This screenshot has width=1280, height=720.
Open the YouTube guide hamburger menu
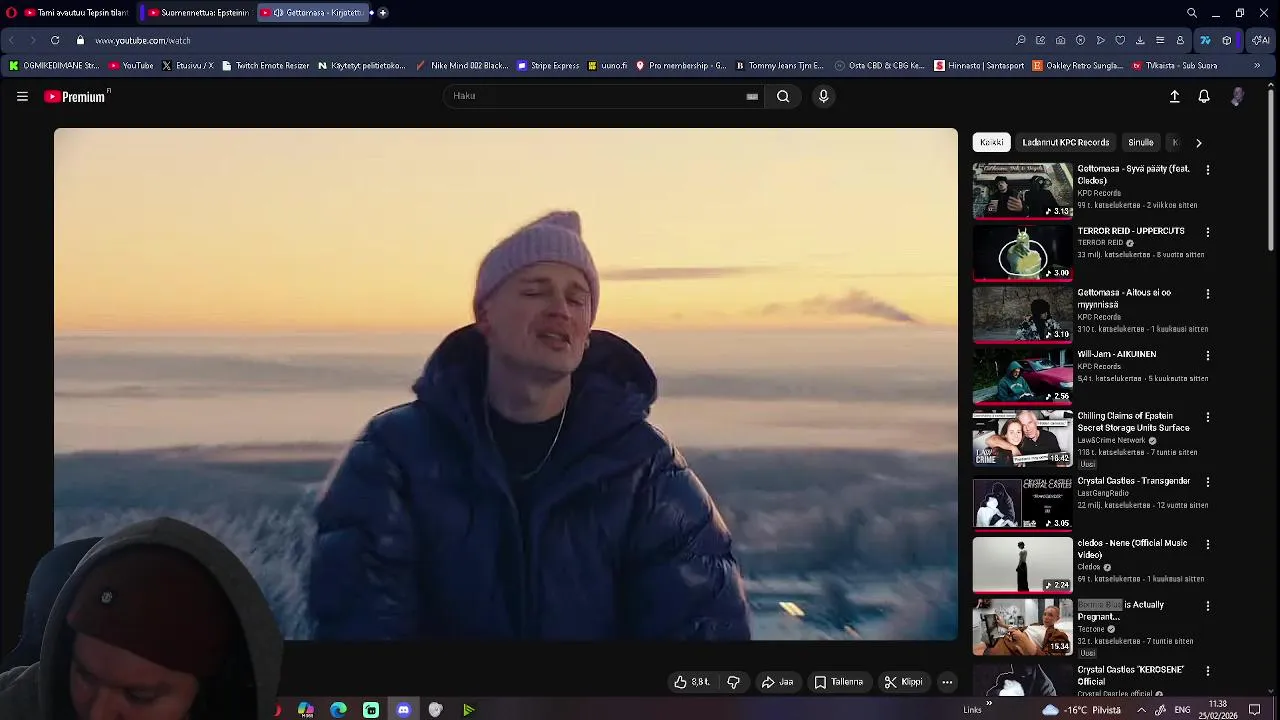(22, 96)
